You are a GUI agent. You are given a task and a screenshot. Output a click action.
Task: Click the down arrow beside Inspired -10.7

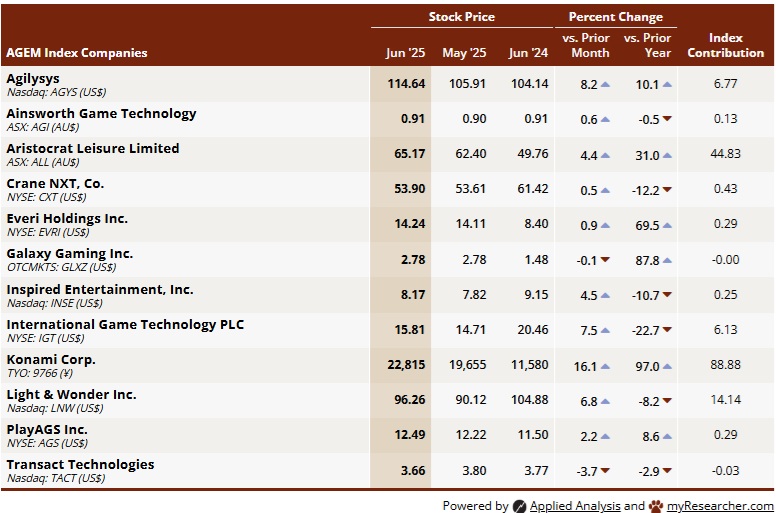click(x=667, y=295)
